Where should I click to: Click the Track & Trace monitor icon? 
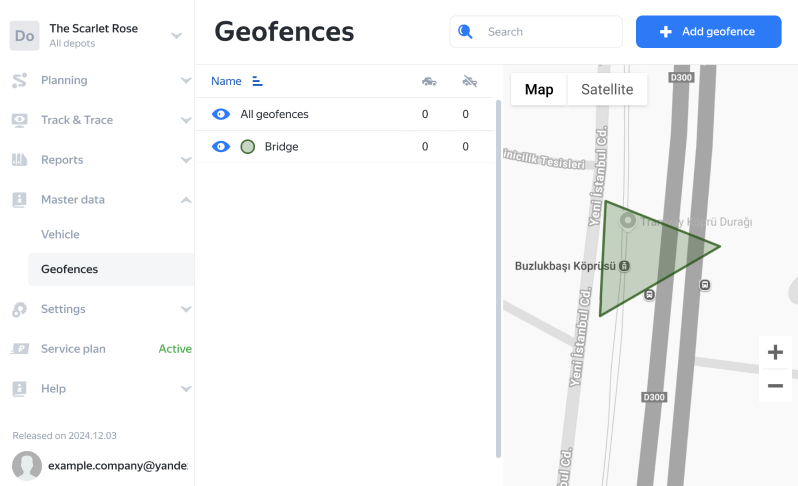19,120
